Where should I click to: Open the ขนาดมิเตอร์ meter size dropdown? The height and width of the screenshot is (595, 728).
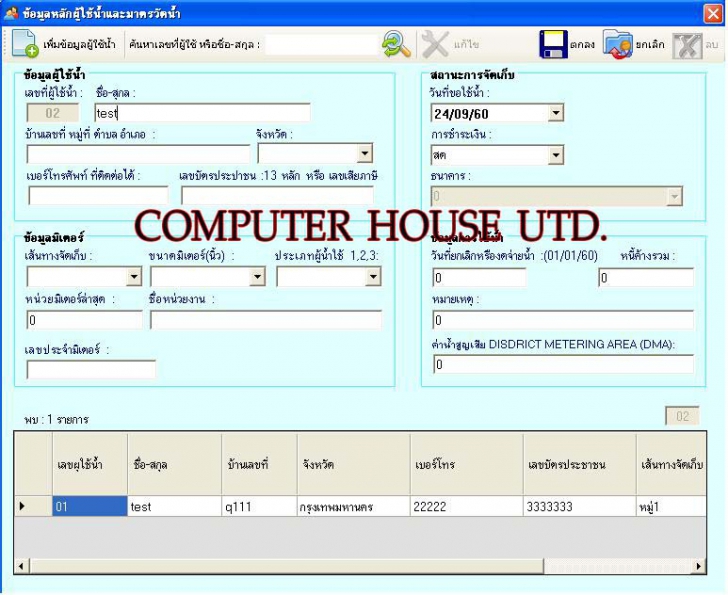tap(257, 277)
